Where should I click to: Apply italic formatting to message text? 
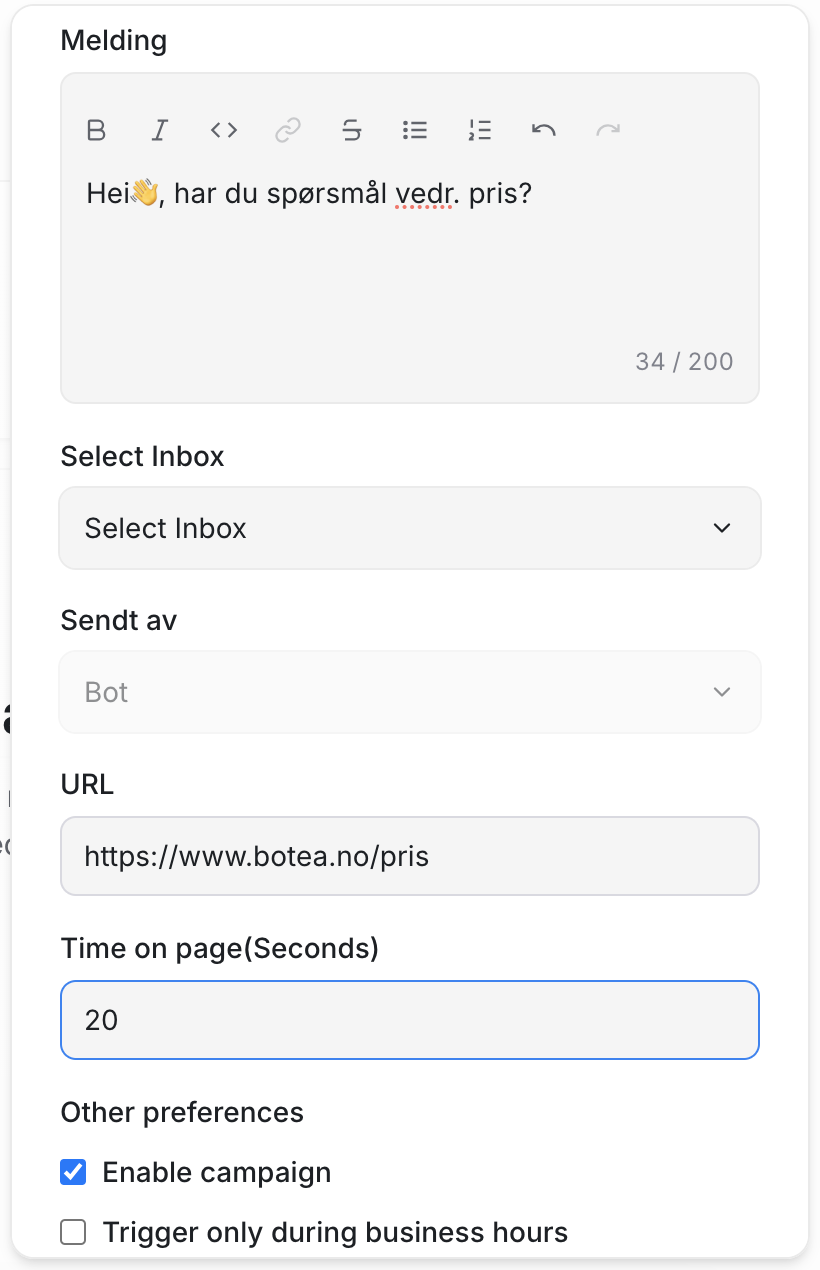159,130
